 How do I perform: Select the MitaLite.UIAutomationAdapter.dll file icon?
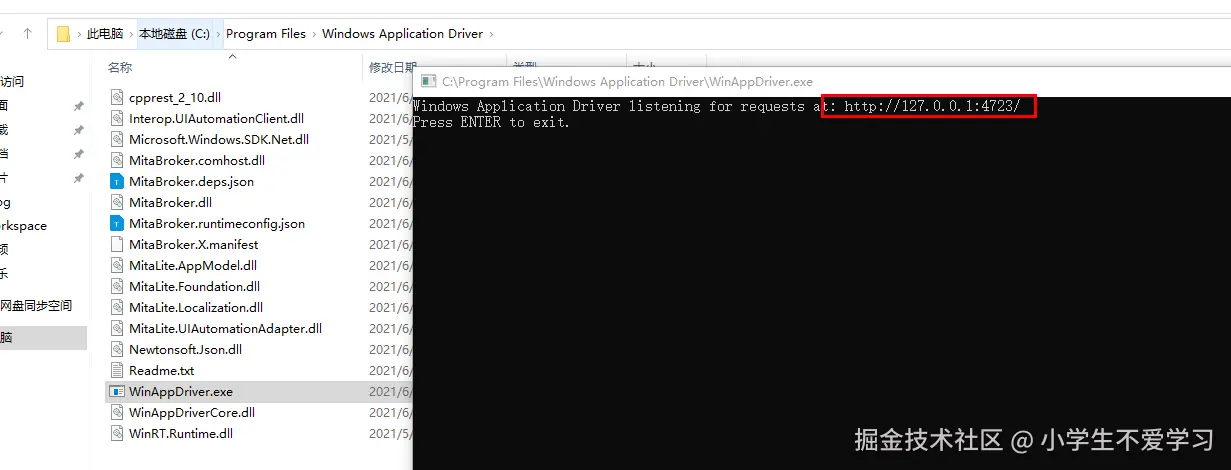pyautogui.click(x=117, y=328)
